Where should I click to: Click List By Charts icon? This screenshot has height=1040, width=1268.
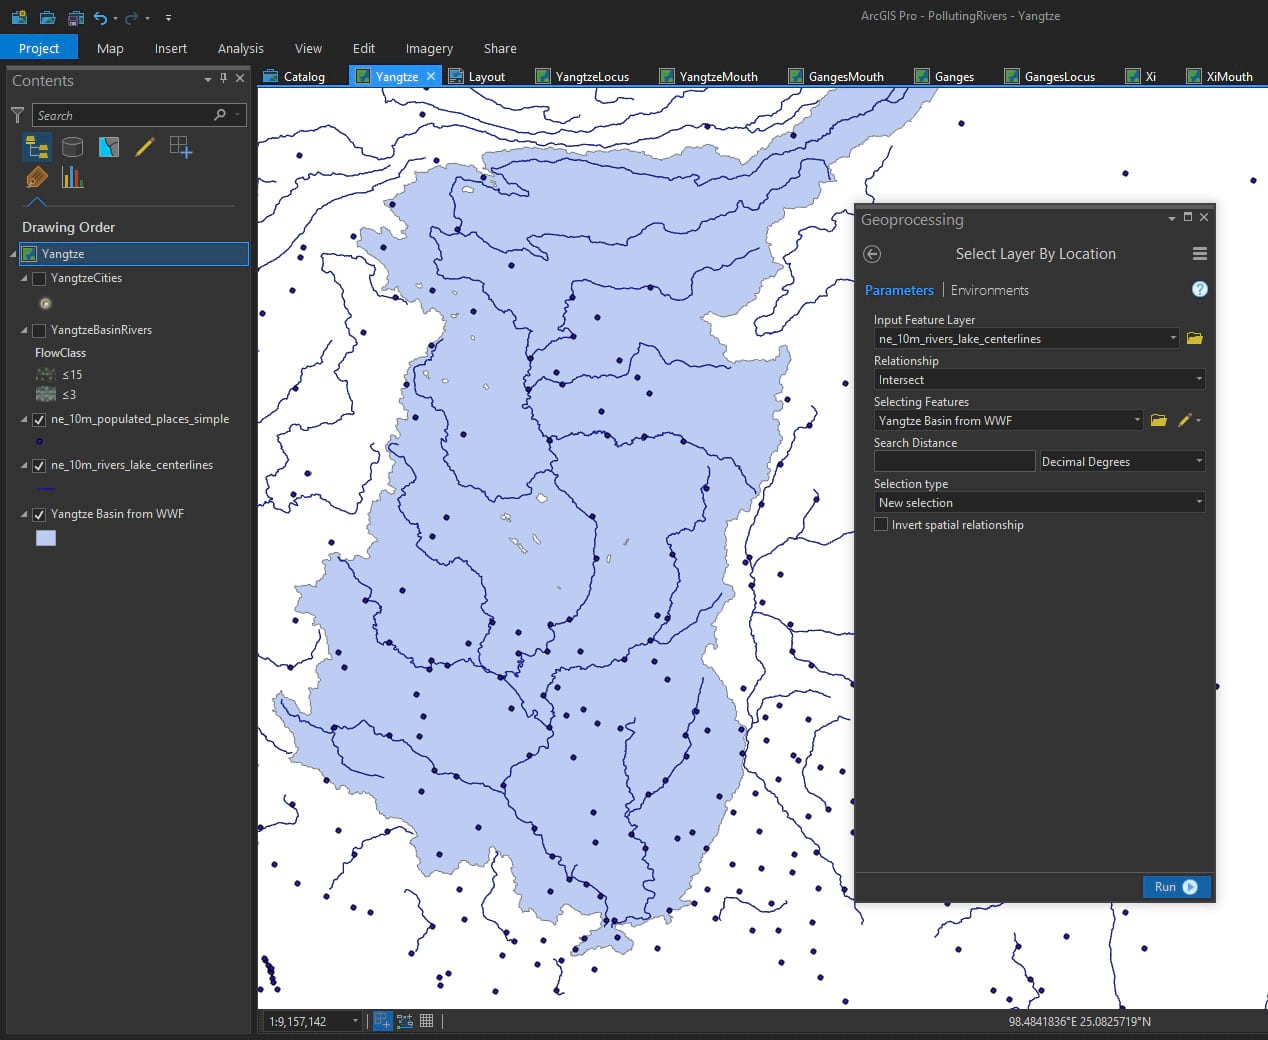click(72, 178)
